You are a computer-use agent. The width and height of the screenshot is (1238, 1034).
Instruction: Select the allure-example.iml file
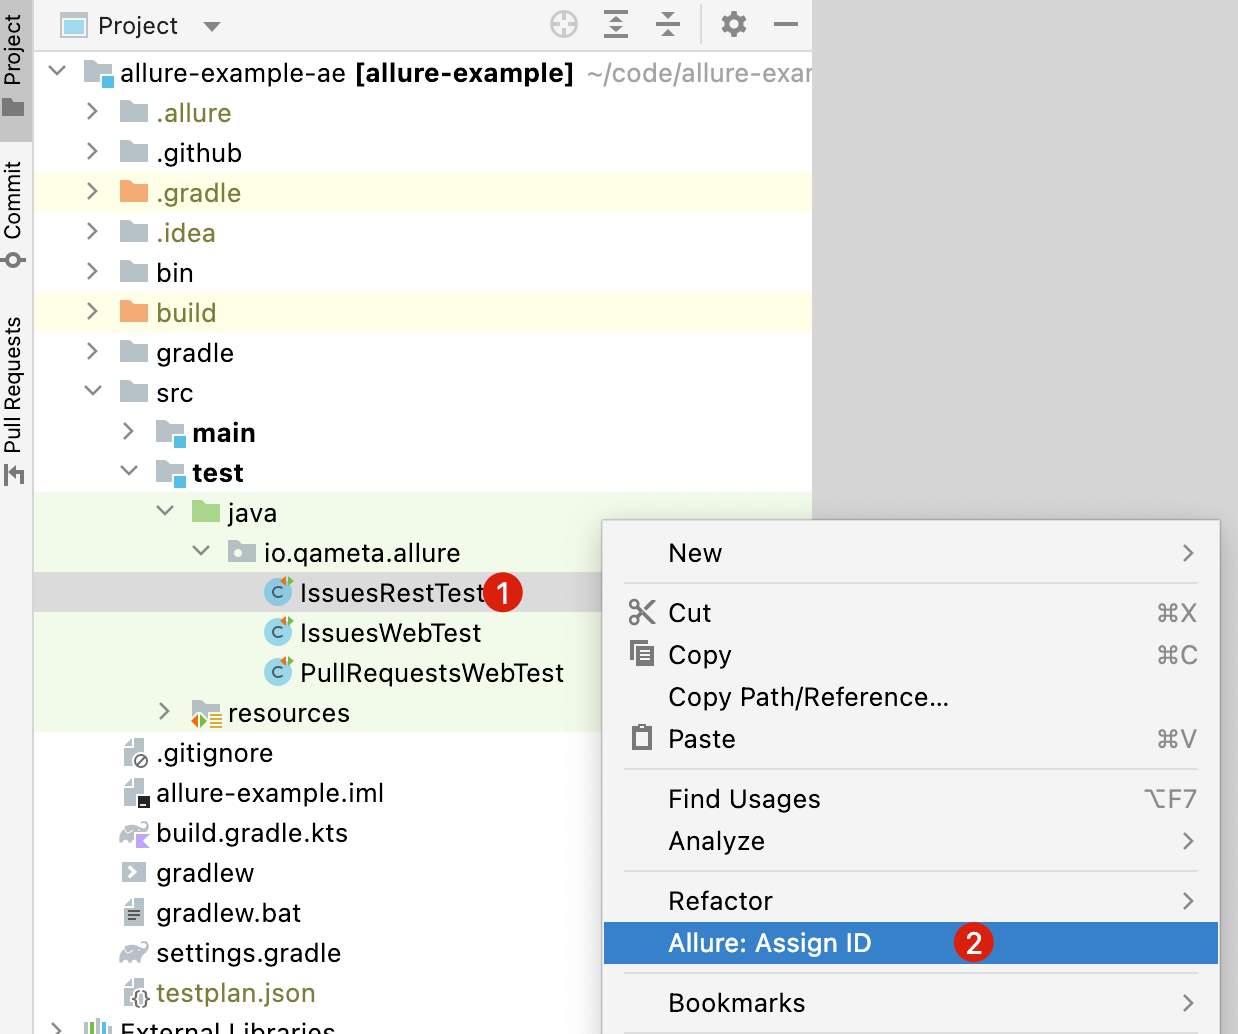[270, 793]
